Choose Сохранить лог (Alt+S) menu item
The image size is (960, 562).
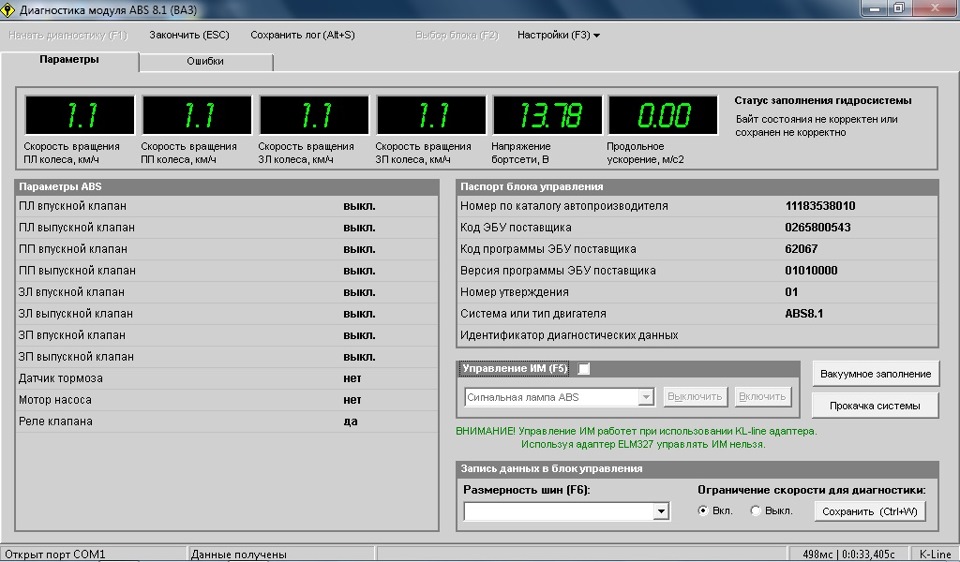tap(302, 35)
